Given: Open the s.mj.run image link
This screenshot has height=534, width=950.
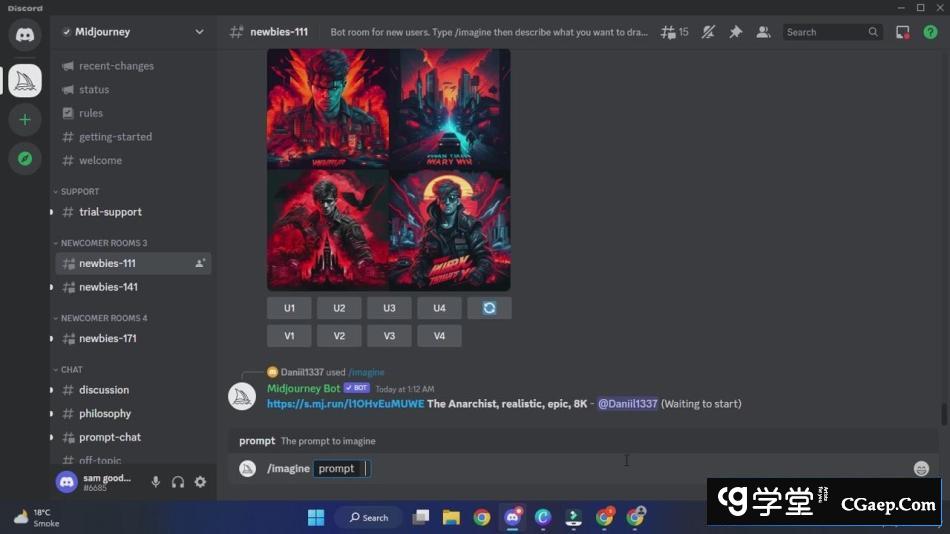Looking at the screenshot, I should [345, 404].
